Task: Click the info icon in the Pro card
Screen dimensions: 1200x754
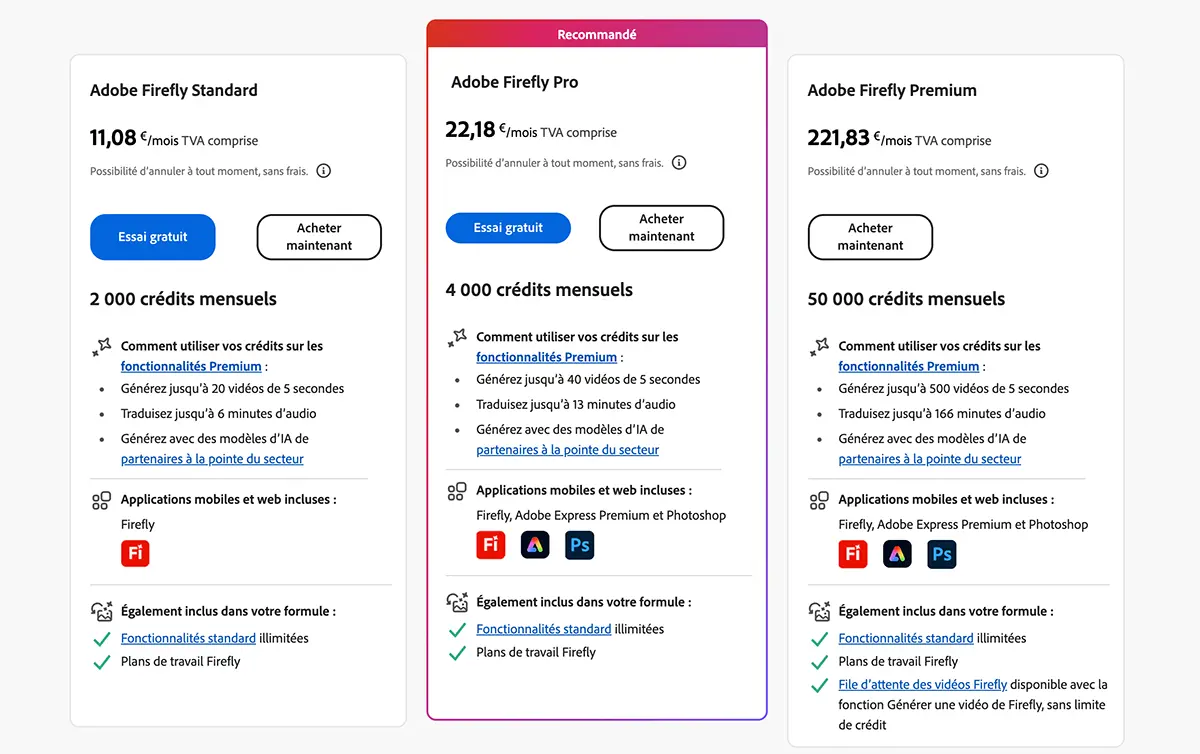Action: pos(679,162)
